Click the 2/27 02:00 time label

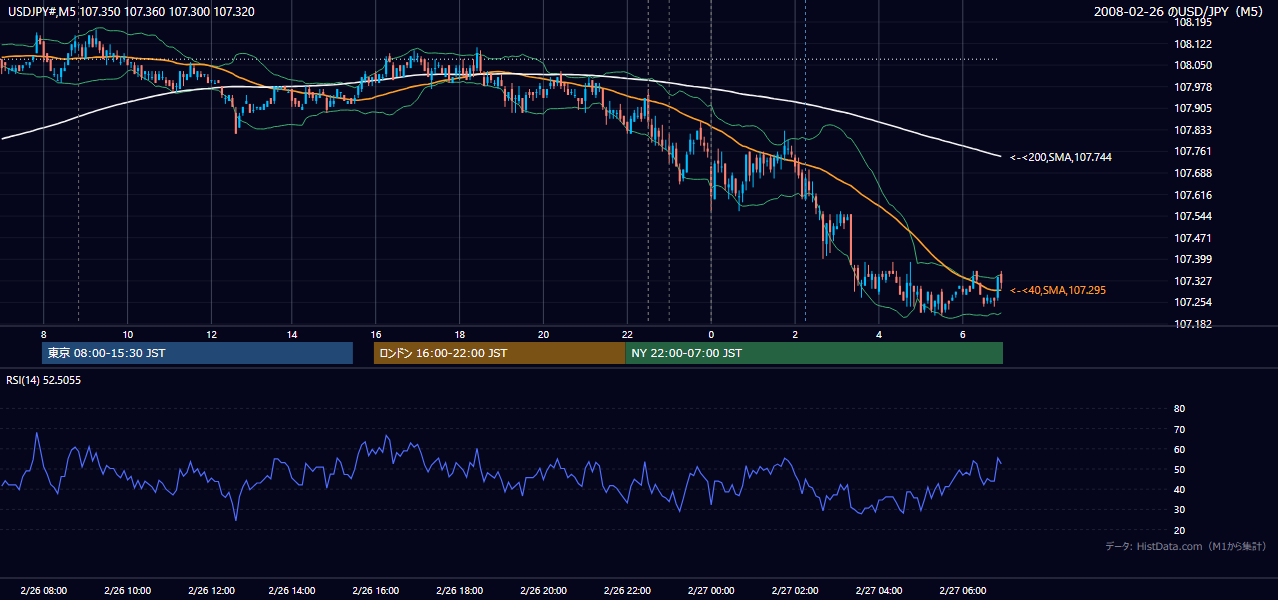click(x=795, y=591)
